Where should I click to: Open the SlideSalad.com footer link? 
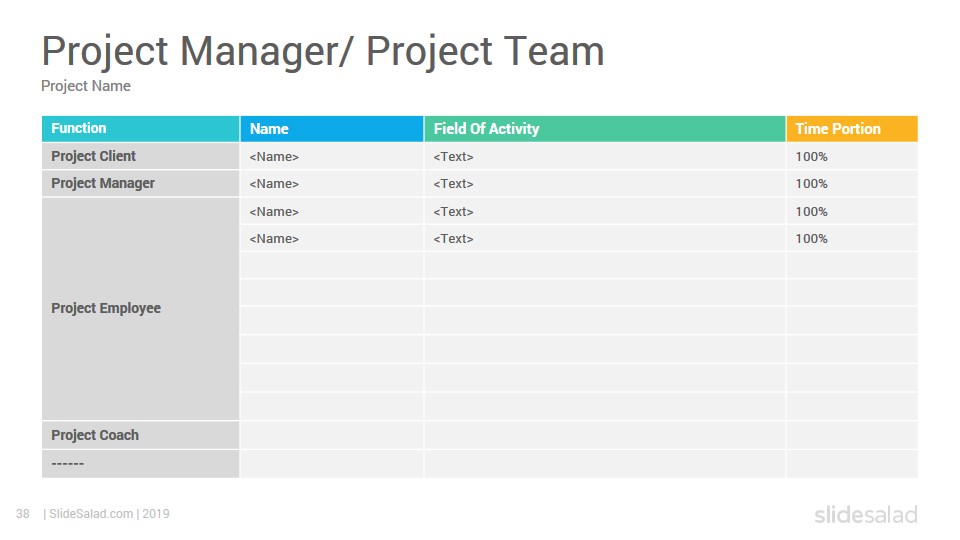pos(91,514)
